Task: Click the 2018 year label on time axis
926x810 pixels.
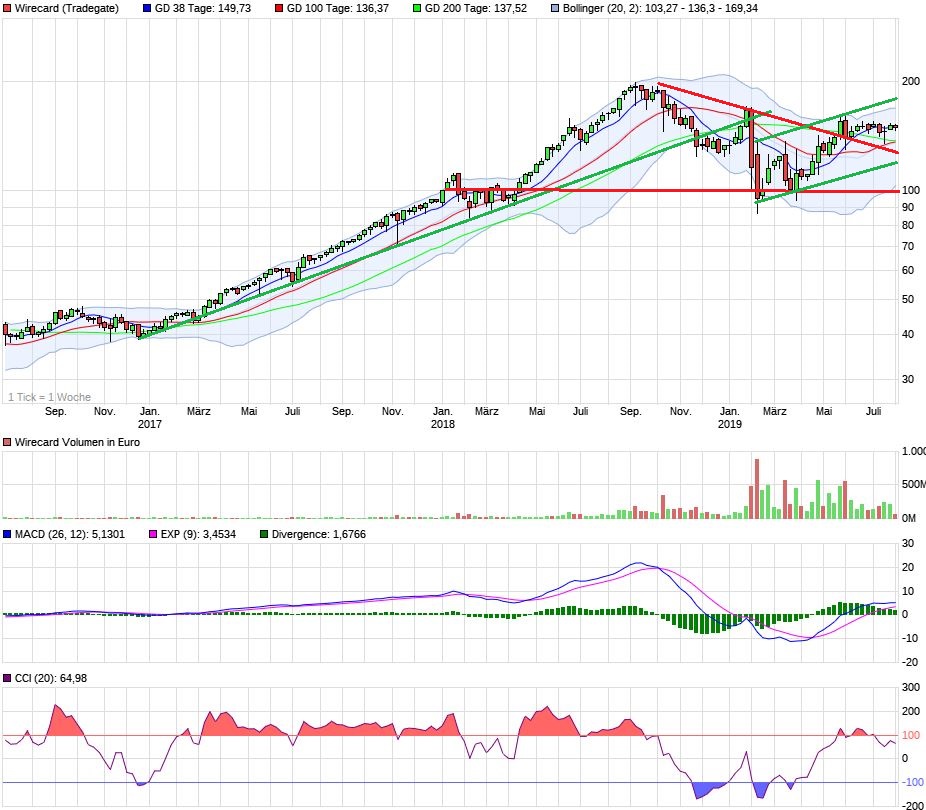Action: tap(442, 424)
